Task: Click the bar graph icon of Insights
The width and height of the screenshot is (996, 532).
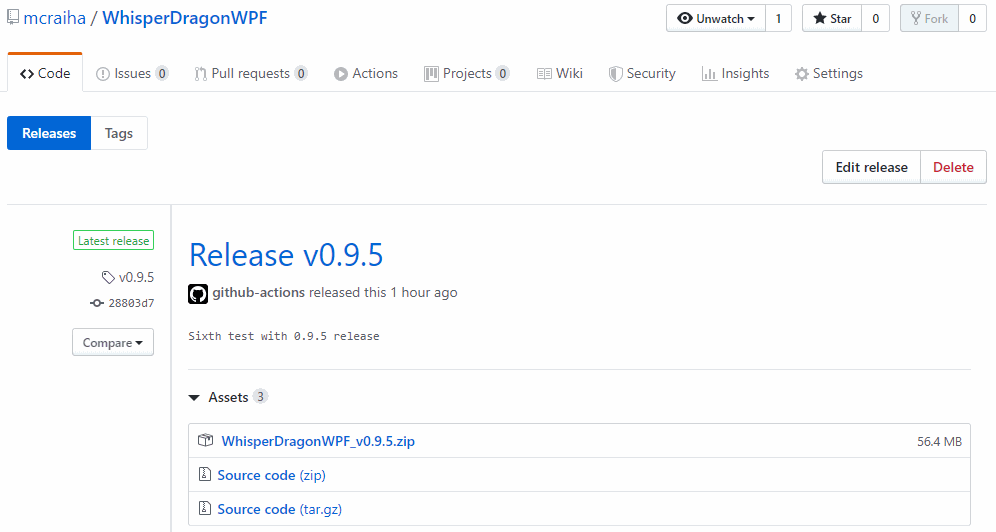Action: click(x=709, y=74)
